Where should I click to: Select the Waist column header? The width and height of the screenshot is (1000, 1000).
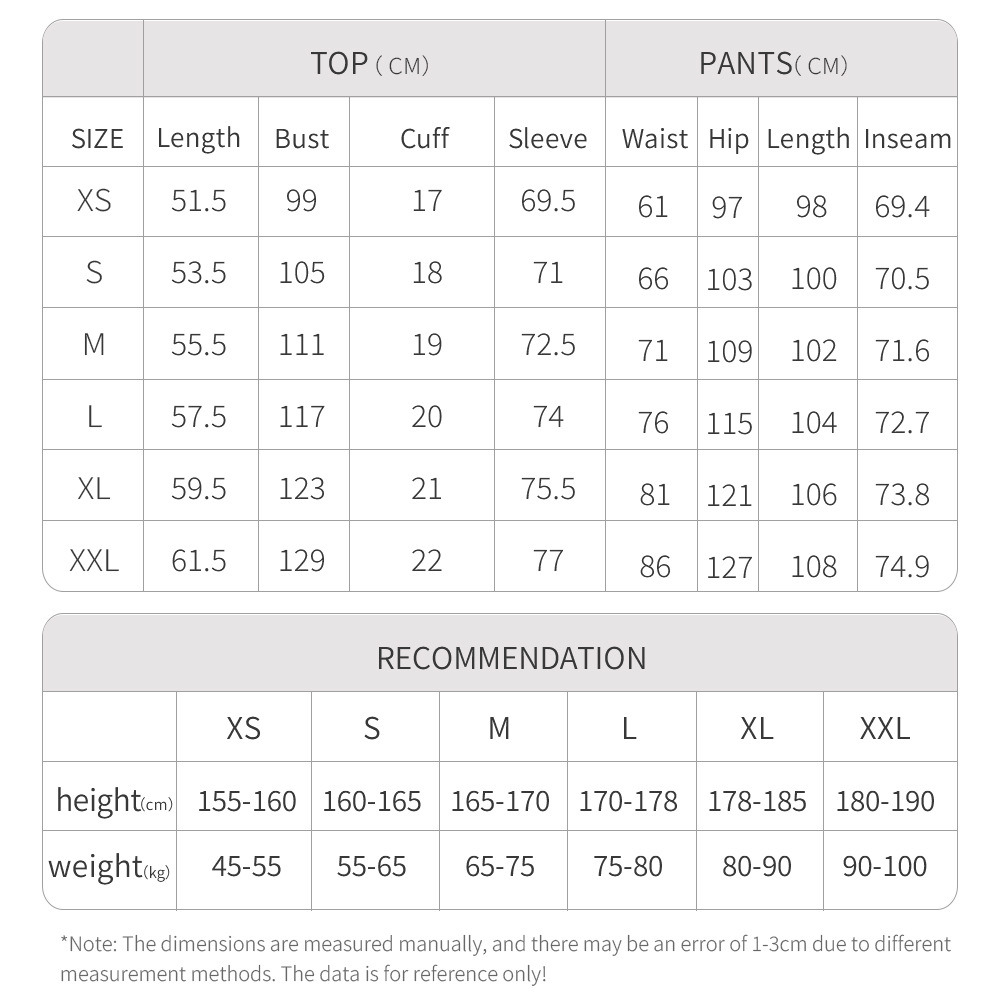654,139
